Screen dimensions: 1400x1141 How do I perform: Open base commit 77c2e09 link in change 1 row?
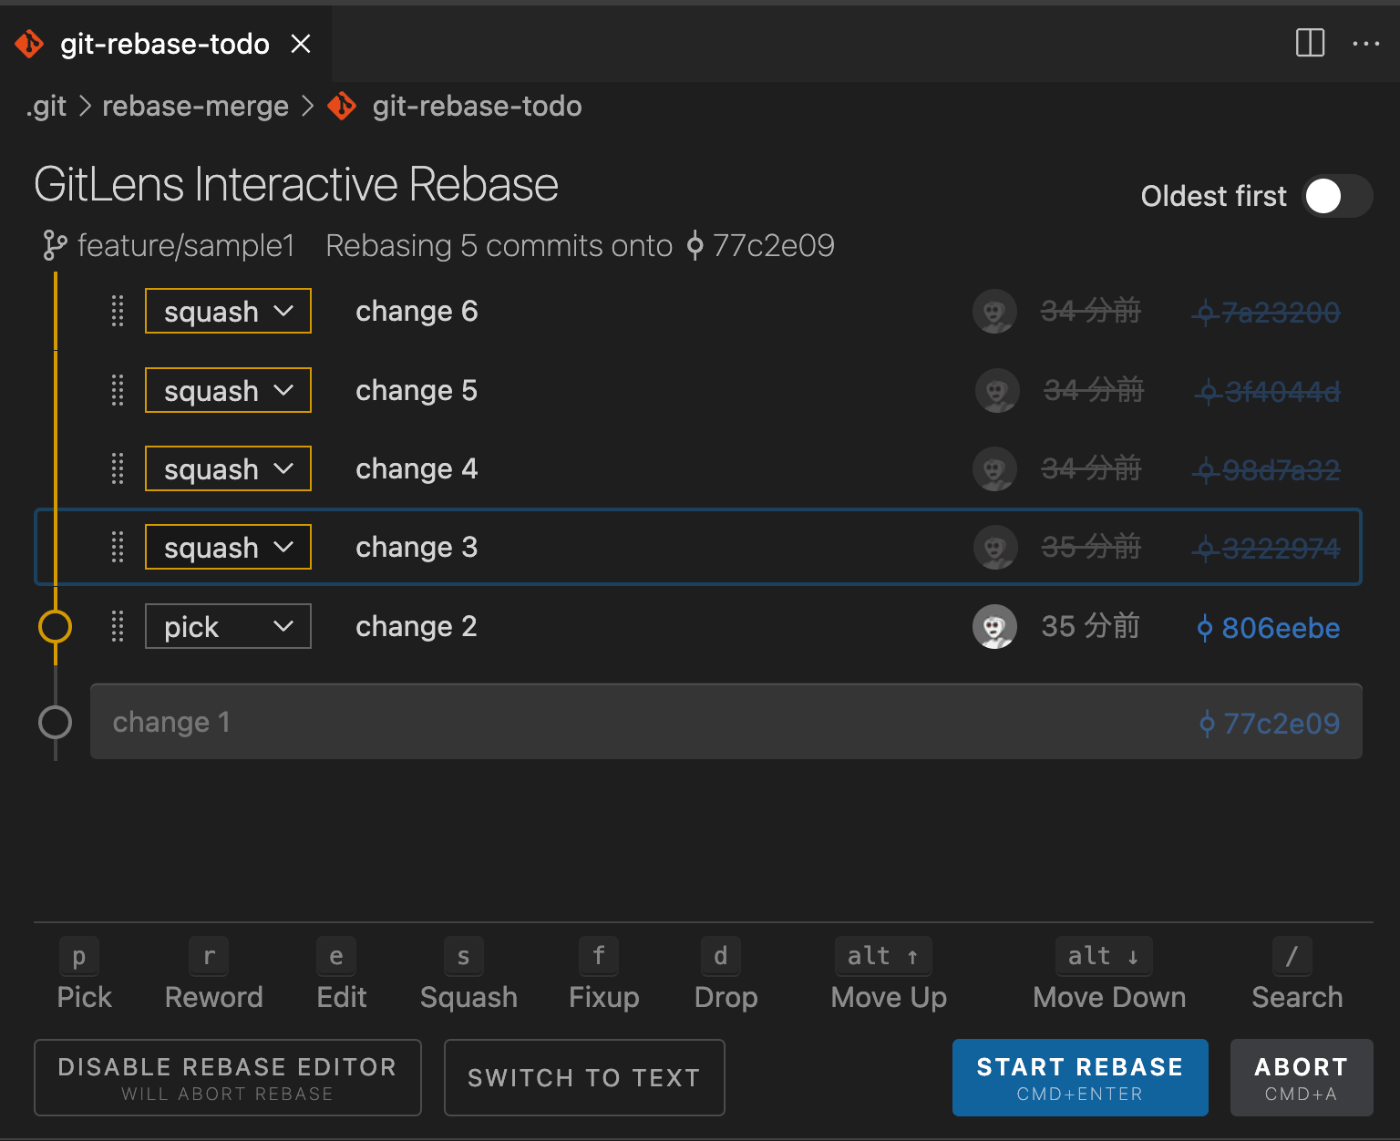[1269, 723]
